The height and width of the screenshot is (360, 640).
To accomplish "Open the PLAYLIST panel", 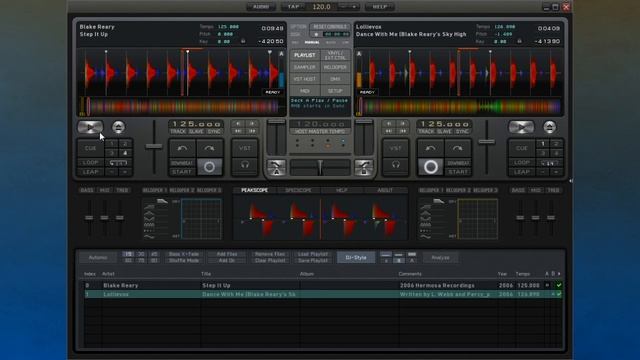I will (305, 55).
